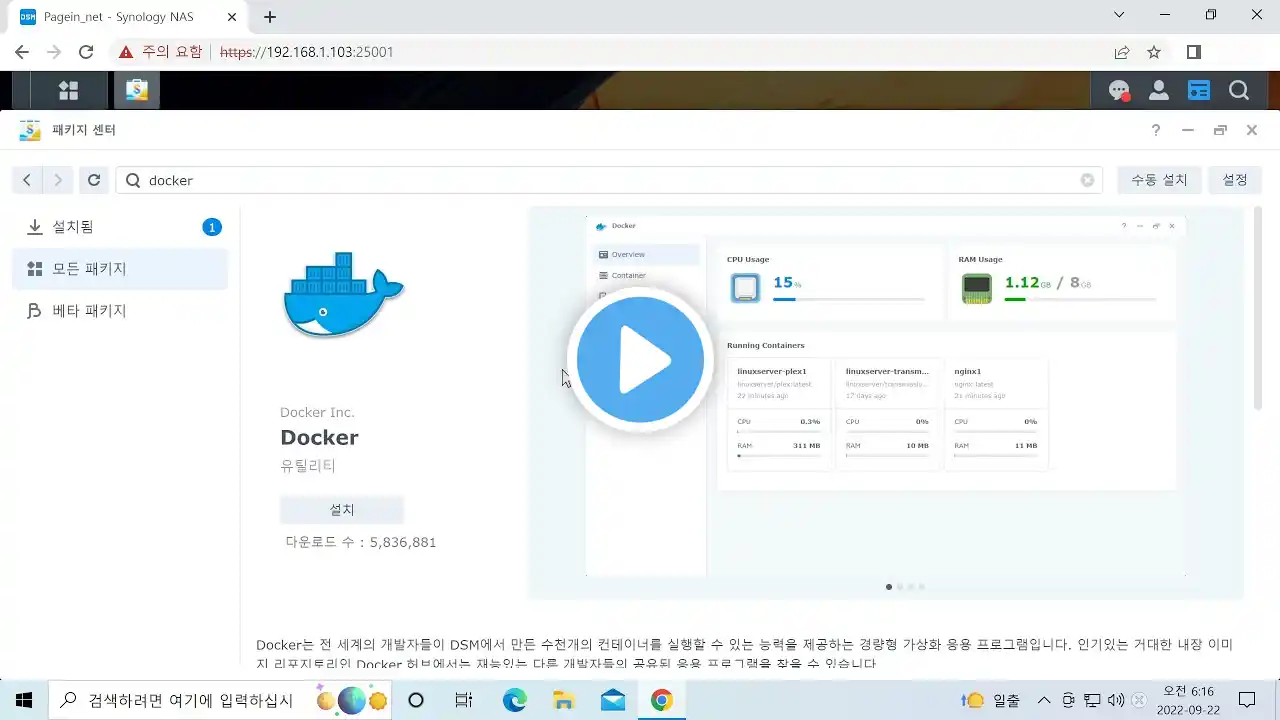This screenshot has height=720, width=1280.
Task: Click the share page icon in address bar
Action: click(1122, 52)
